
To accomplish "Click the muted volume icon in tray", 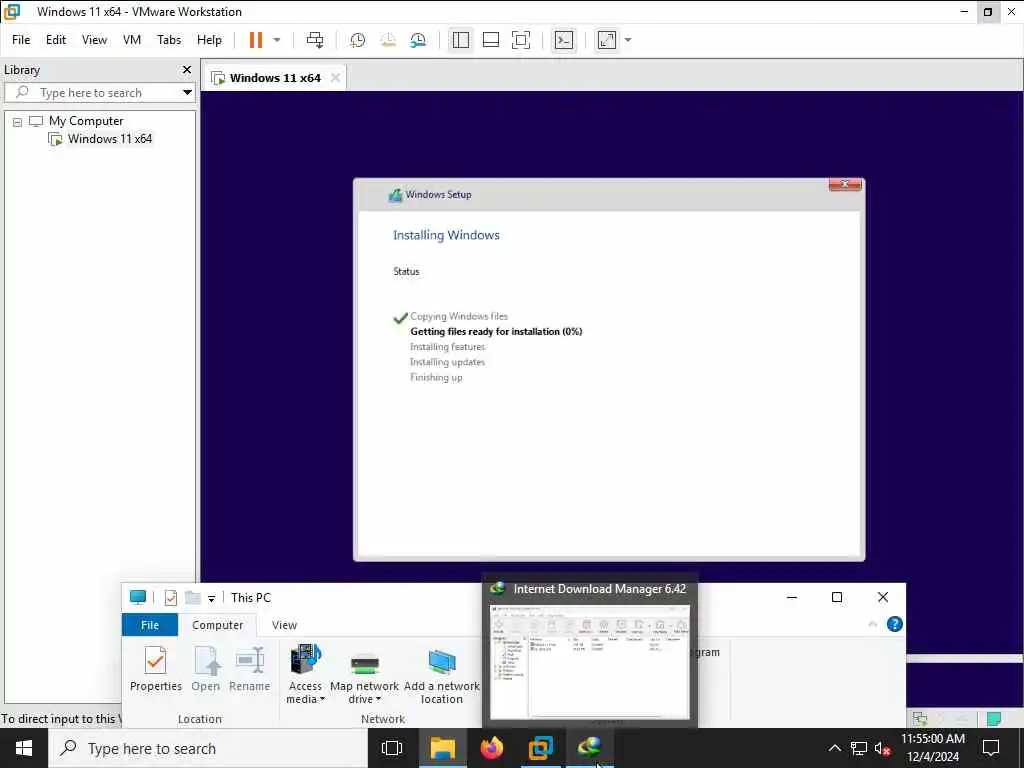I will pos(882,748).
